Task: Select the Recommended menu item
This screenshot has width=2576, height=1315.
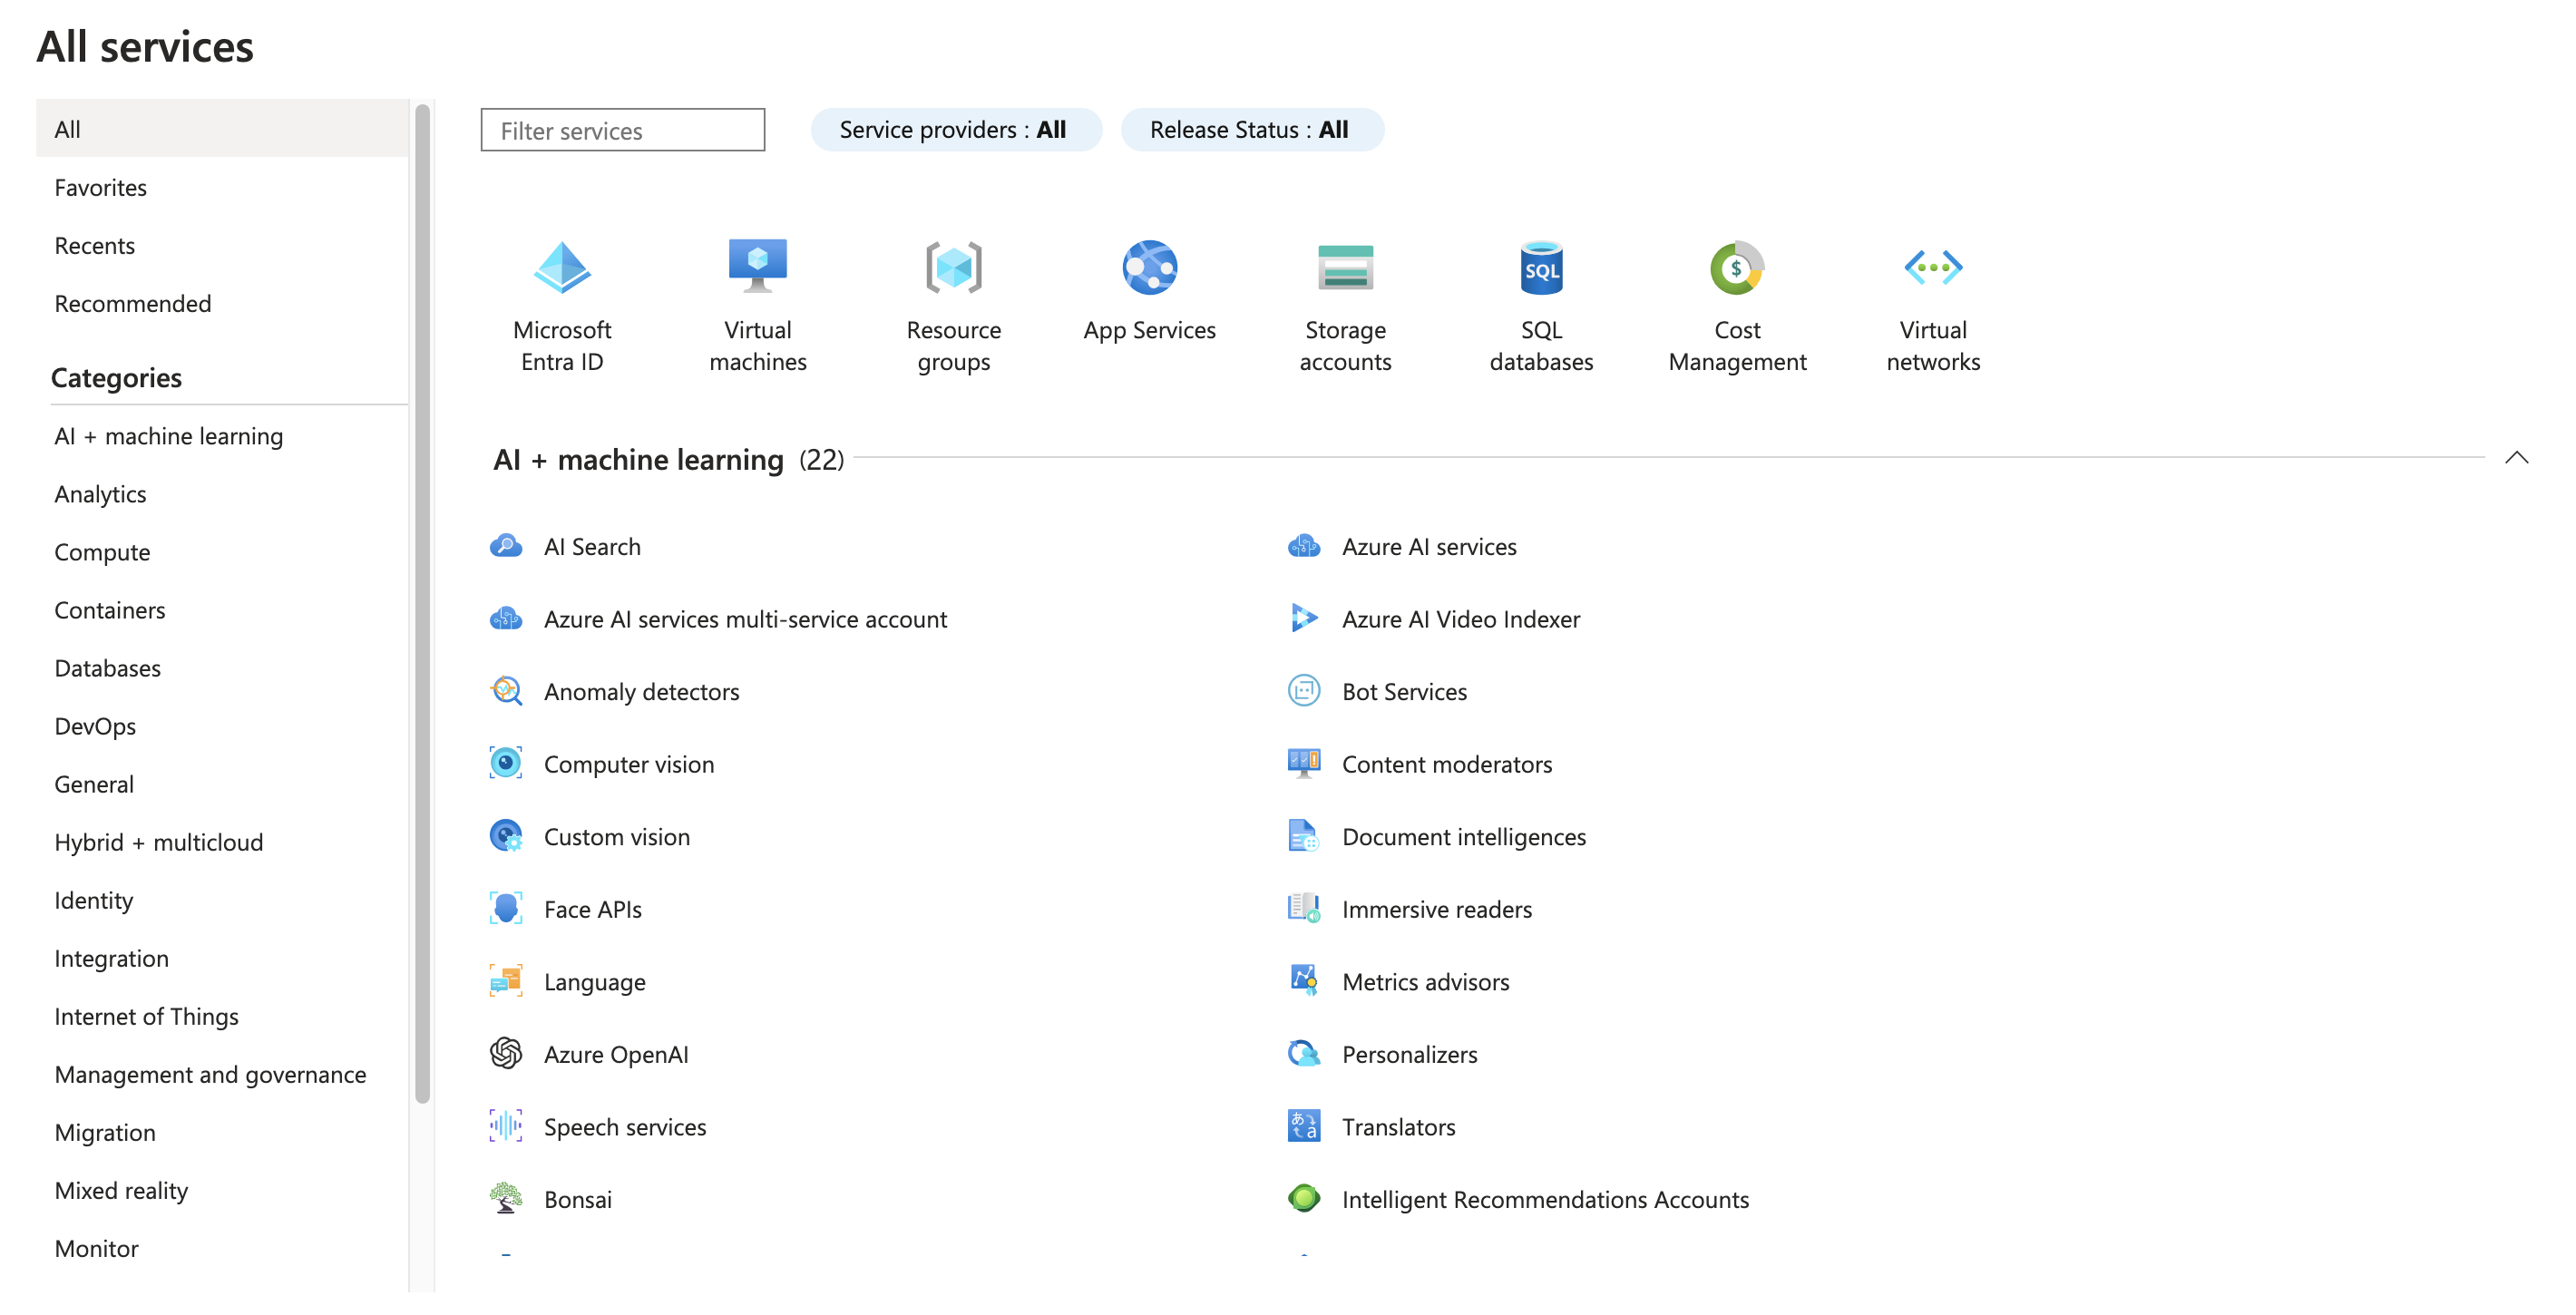Action: coord(133,304)
